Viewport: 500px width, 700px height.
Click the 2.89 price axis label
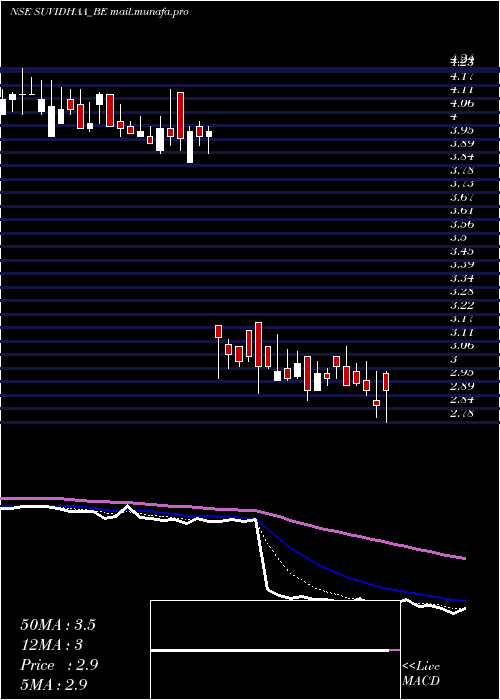(462, 386)
